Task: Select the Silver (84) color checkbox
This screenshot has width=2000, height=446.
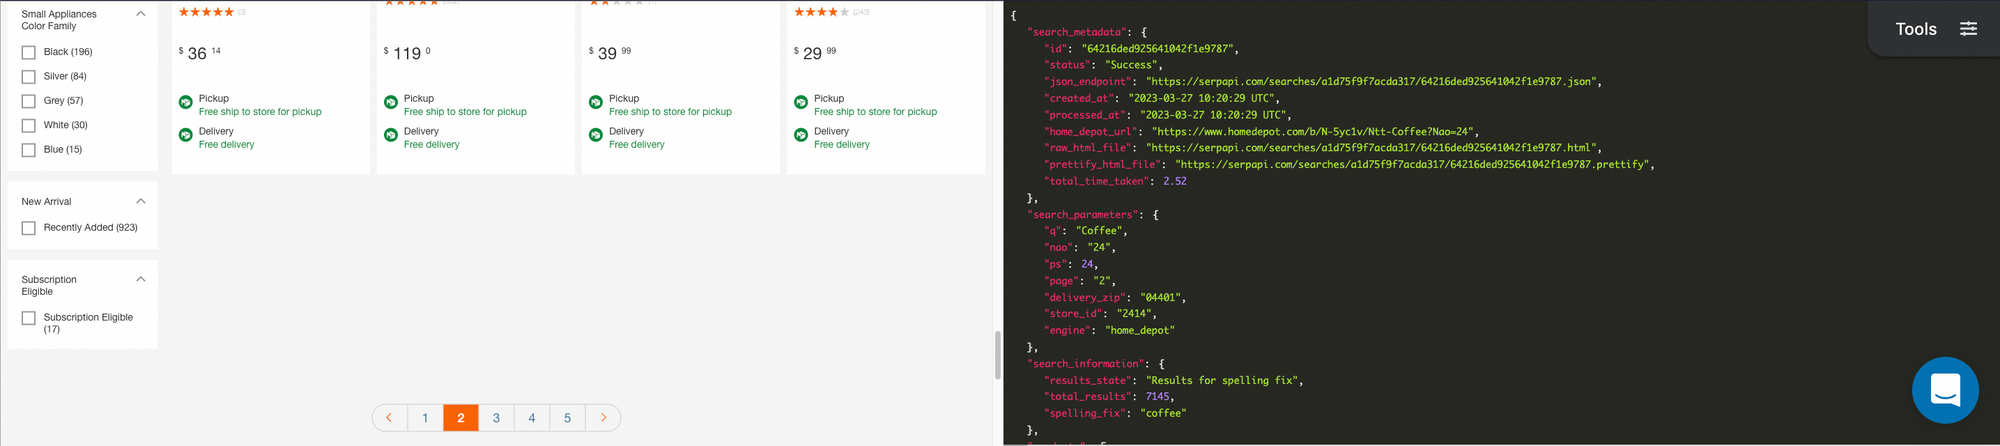Action: (29, 77)
